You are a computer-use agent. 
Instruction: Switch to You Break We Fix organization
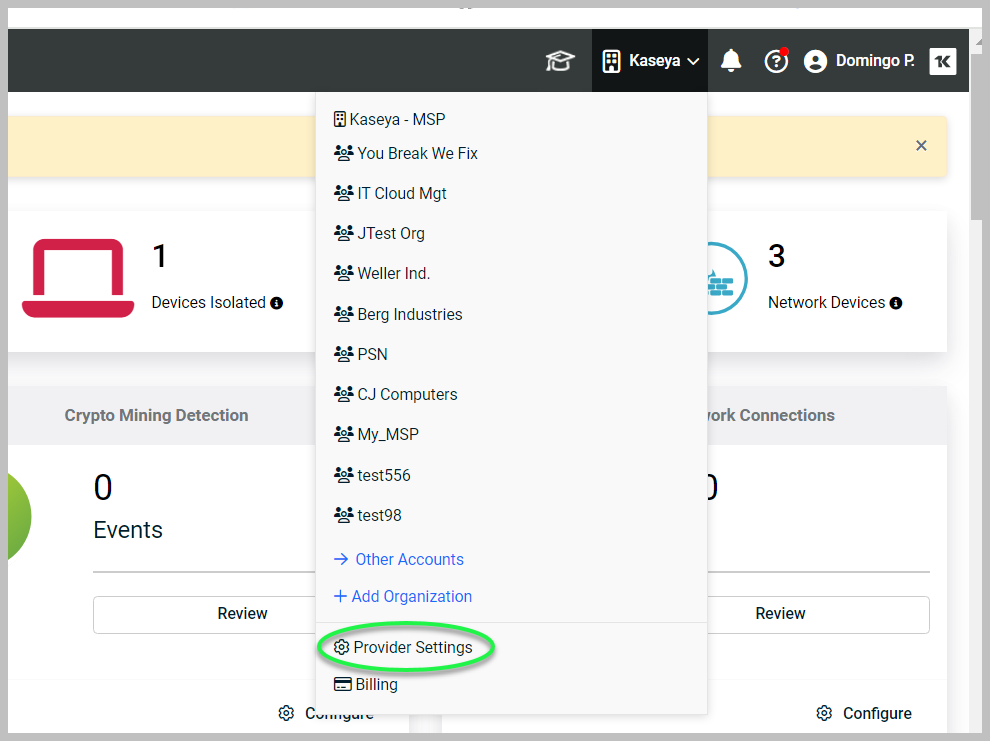(x=405, y=153)
